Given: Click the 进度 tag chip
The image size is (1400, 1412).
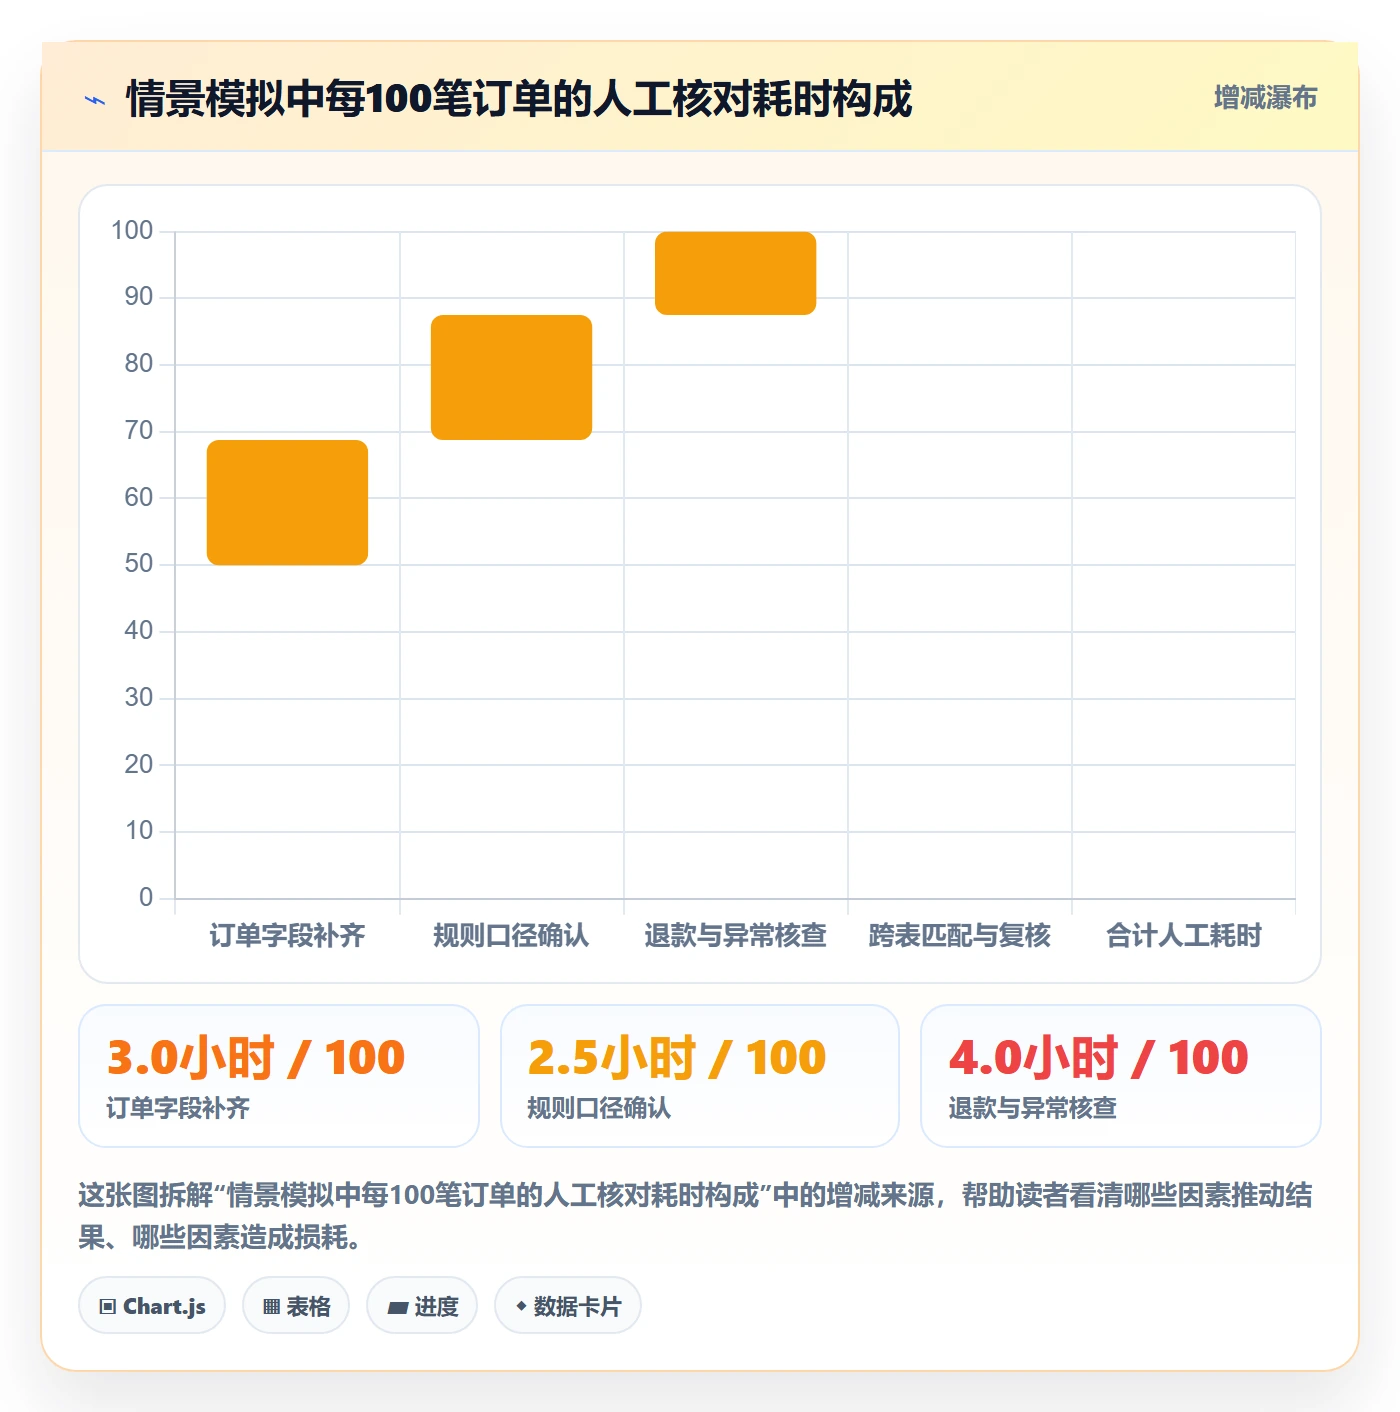Looking at the screenshot, I should pyautogui.click(x=422, y=1306).
